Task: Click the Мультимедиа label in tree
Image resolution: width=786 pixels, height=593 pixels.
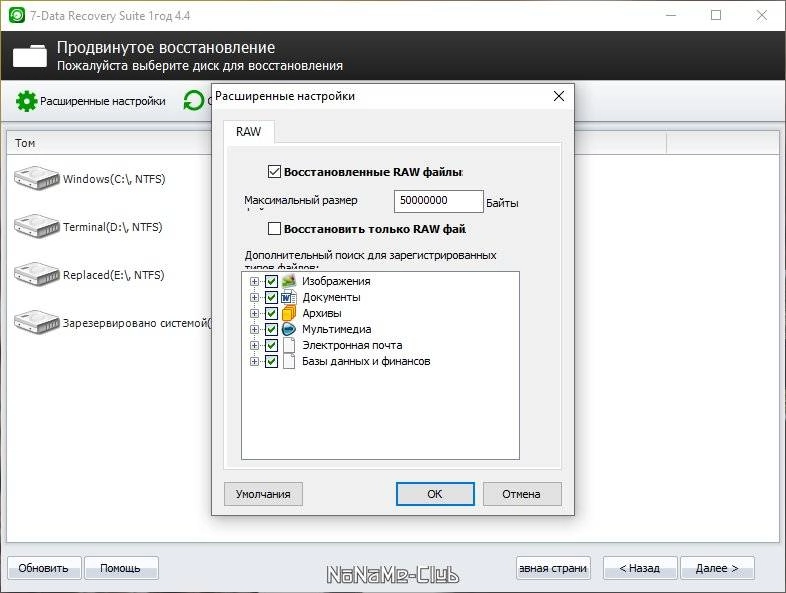Action: (x=337, y=329)
